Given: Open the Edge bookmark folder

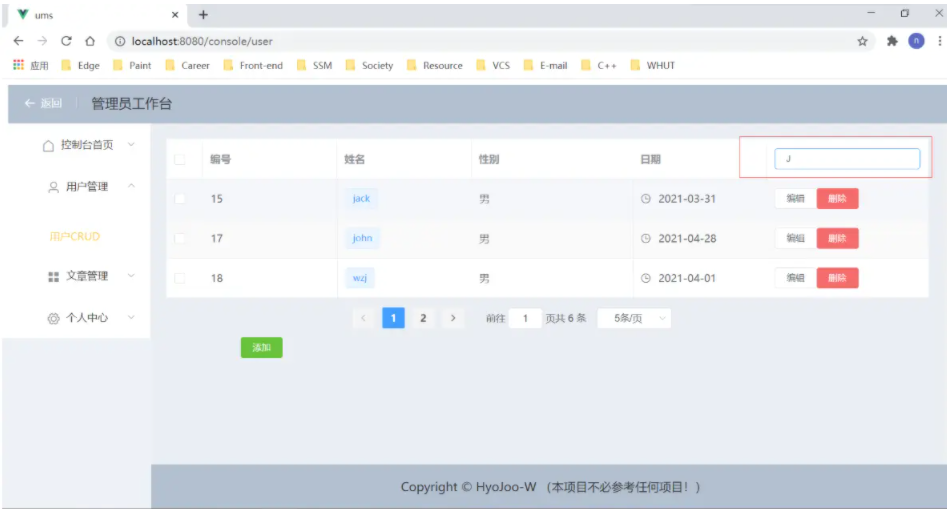Looking at the screenshot, I should 80,65.
